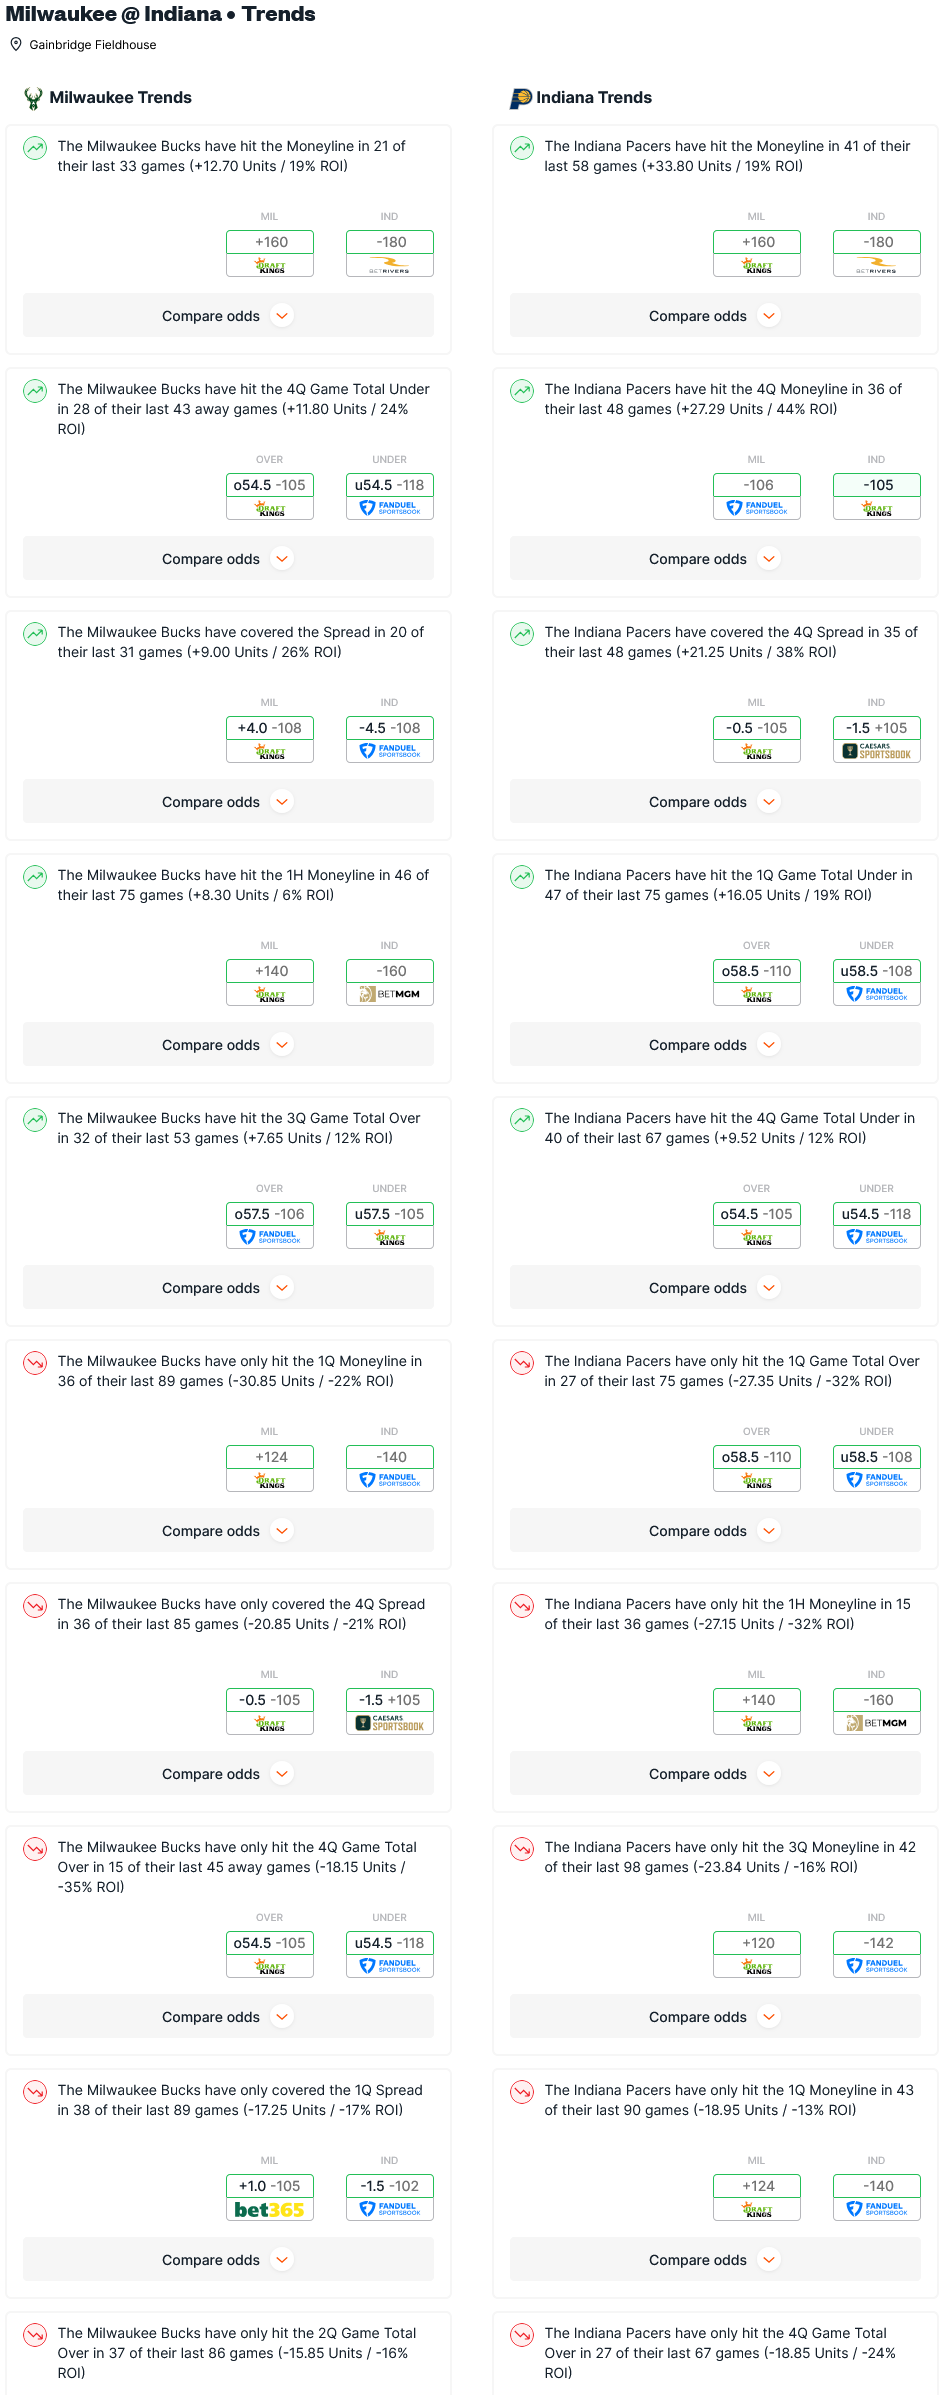Click red downtrend icon for Bucks 1Q Moneyline

click(x=35, y=1363)
